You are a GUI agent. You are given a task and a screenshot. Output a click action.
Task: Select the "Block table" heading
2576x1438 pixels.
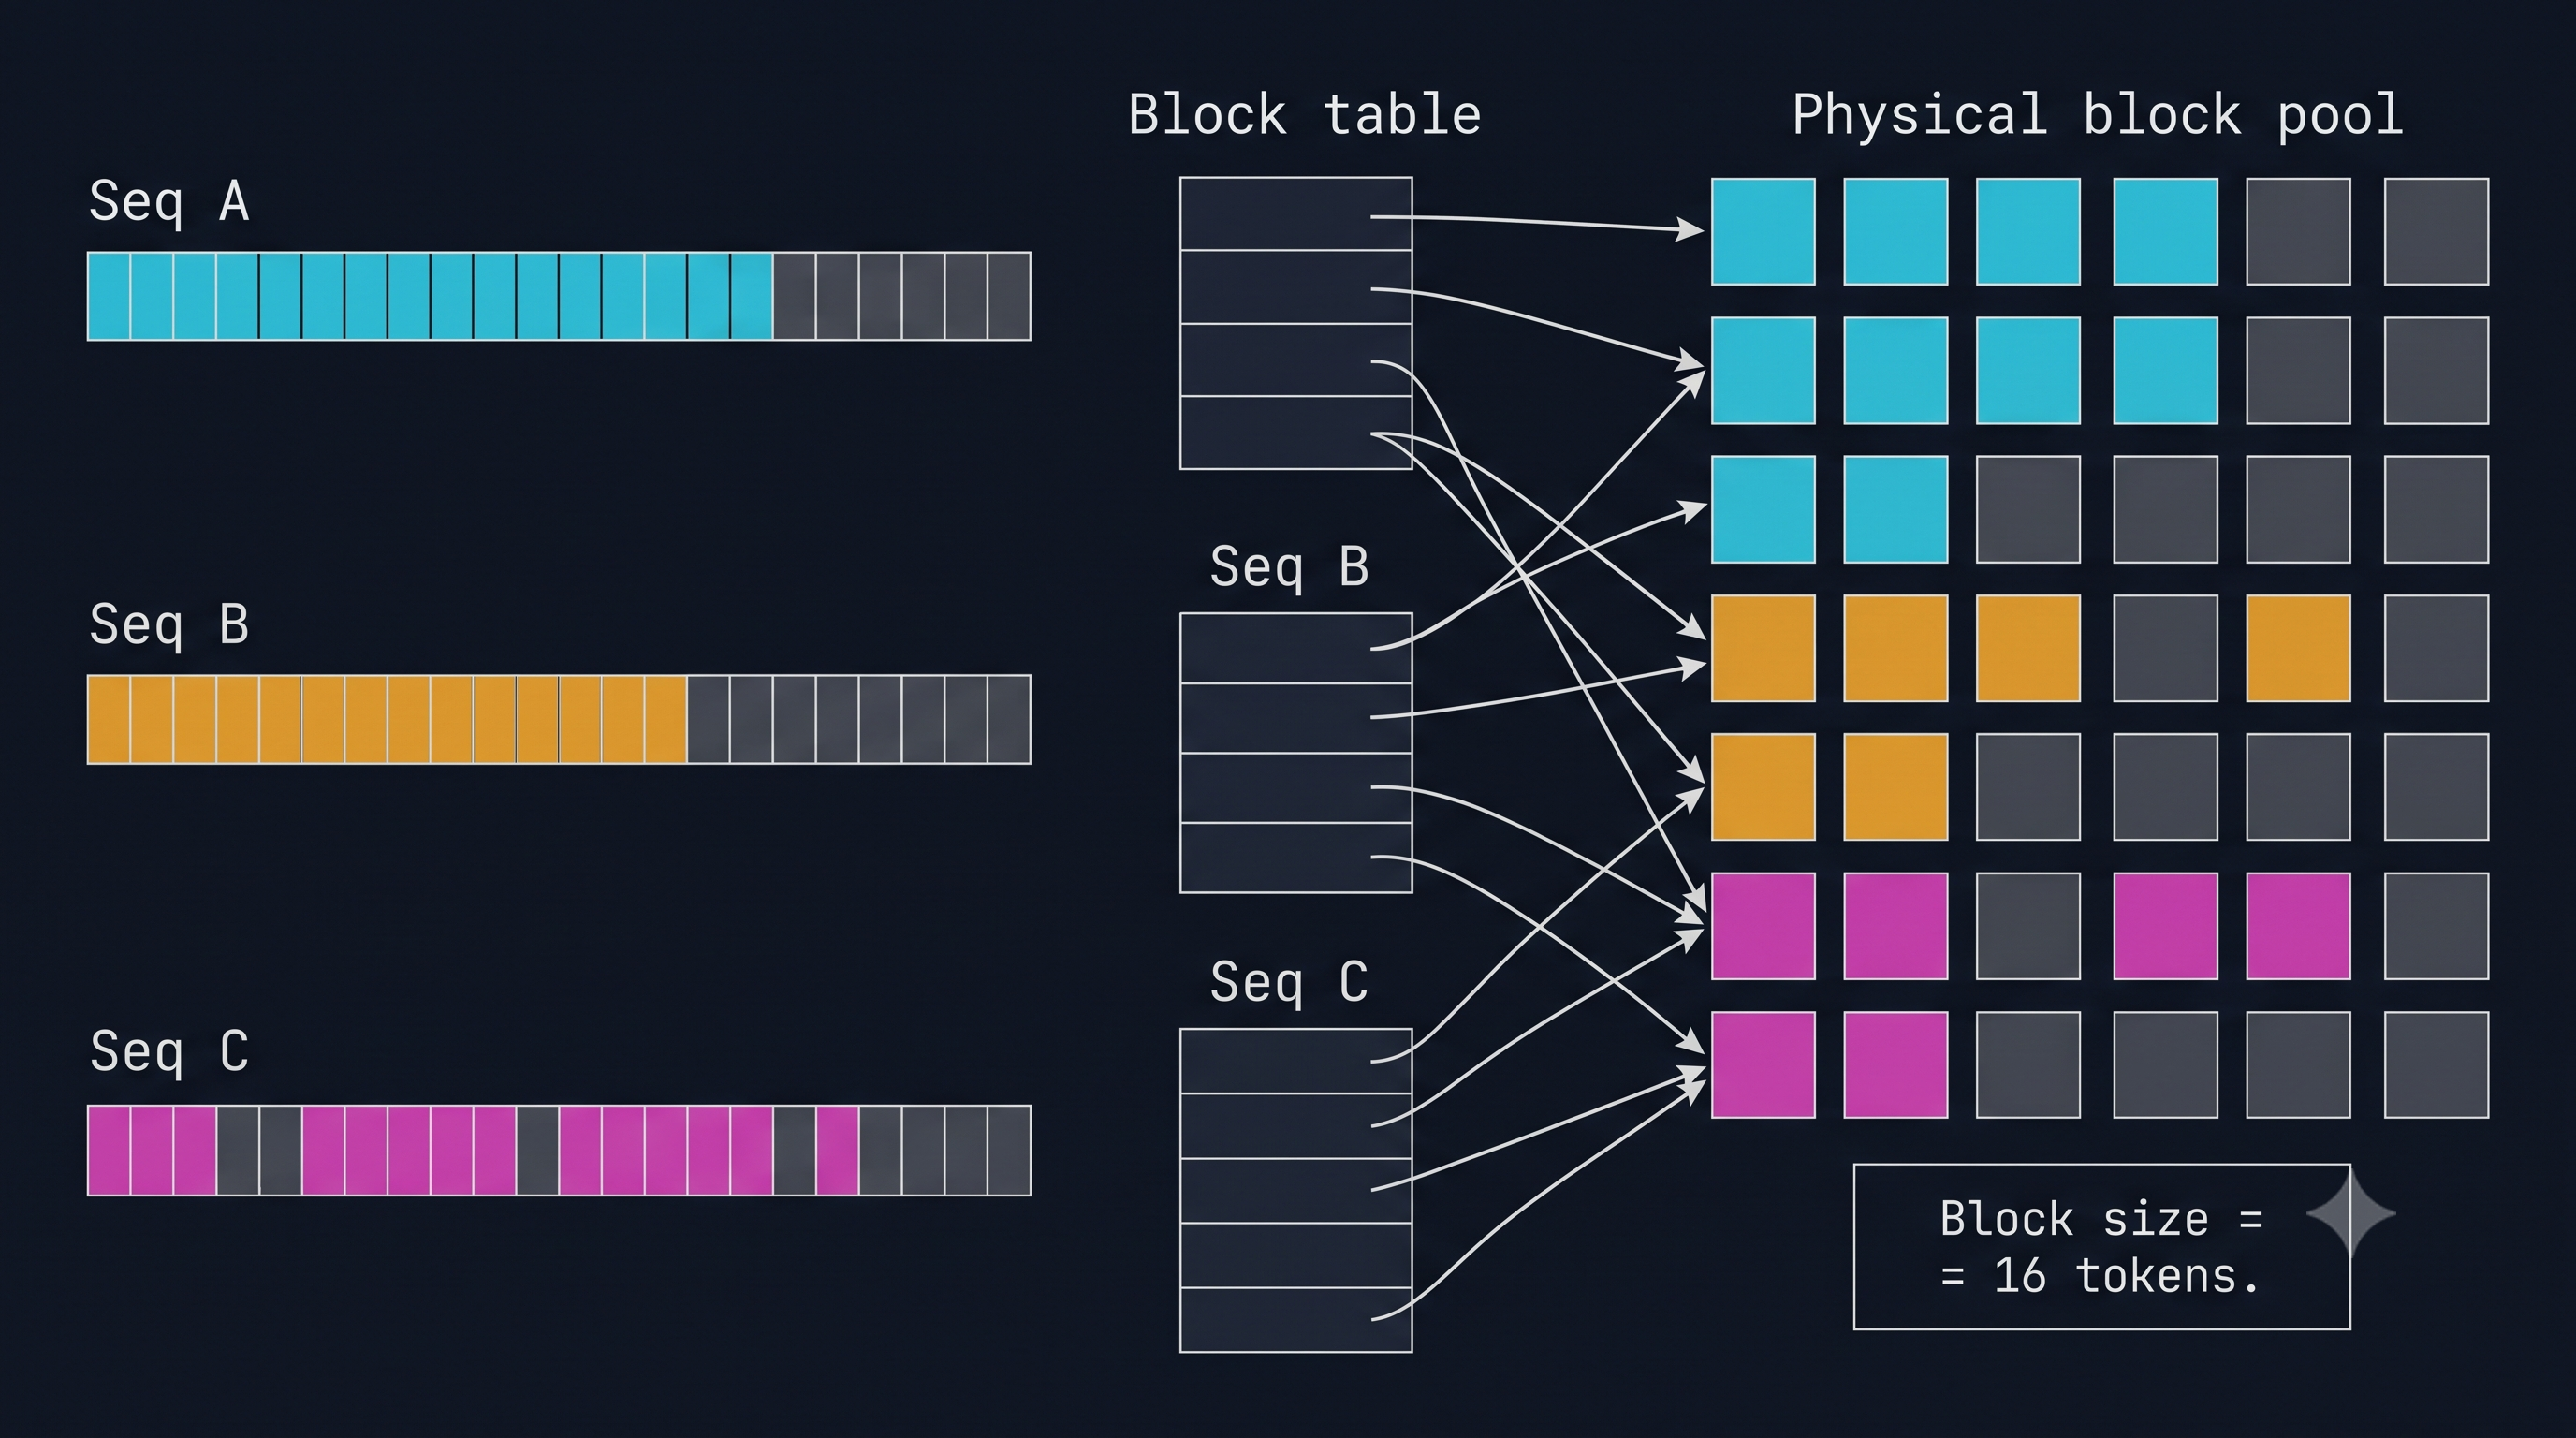coord(1304,115)
